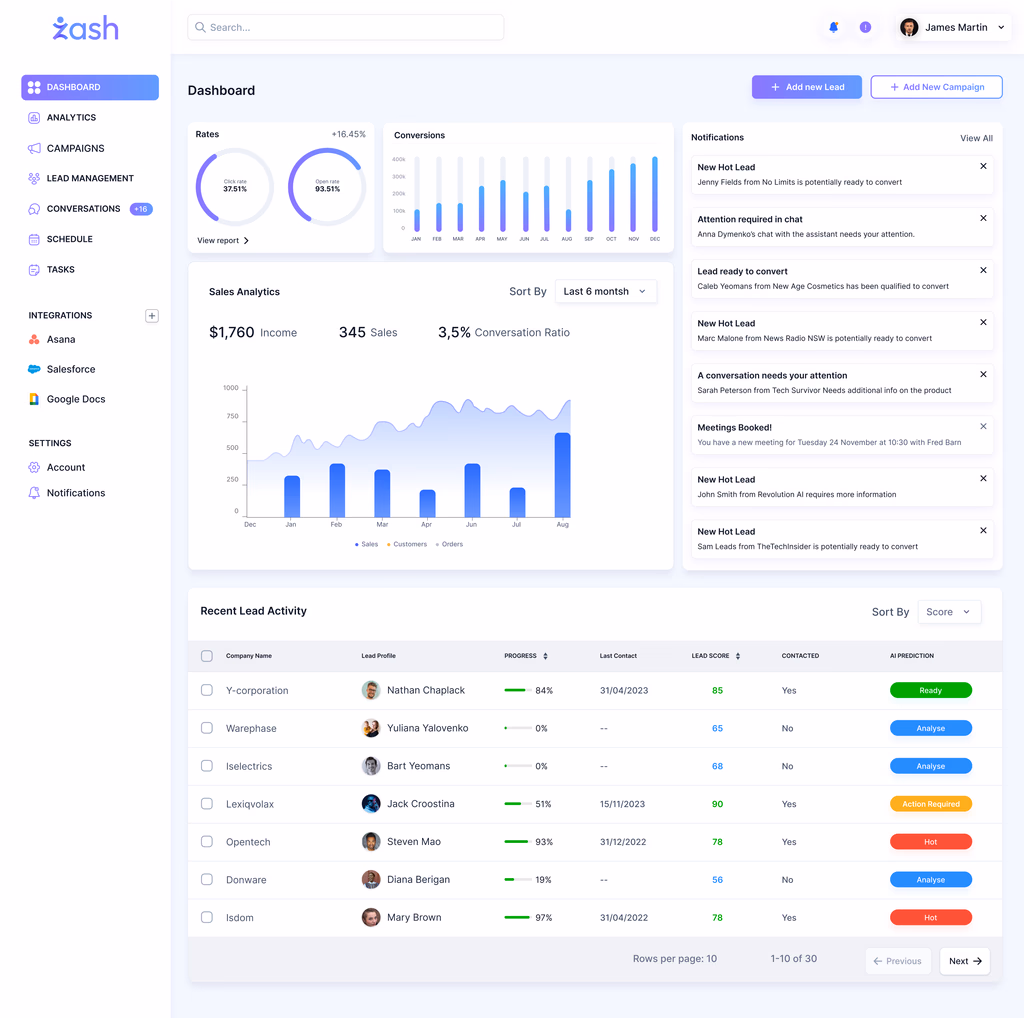
Task: Open Rows per page: 10 selector
Action: point(675,959)
